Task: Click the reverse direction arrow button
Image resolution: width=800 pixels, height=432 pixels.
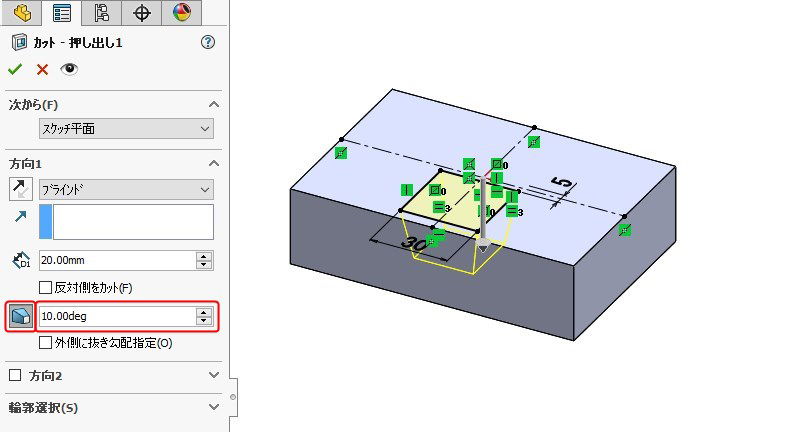Action: click(20, 189)
